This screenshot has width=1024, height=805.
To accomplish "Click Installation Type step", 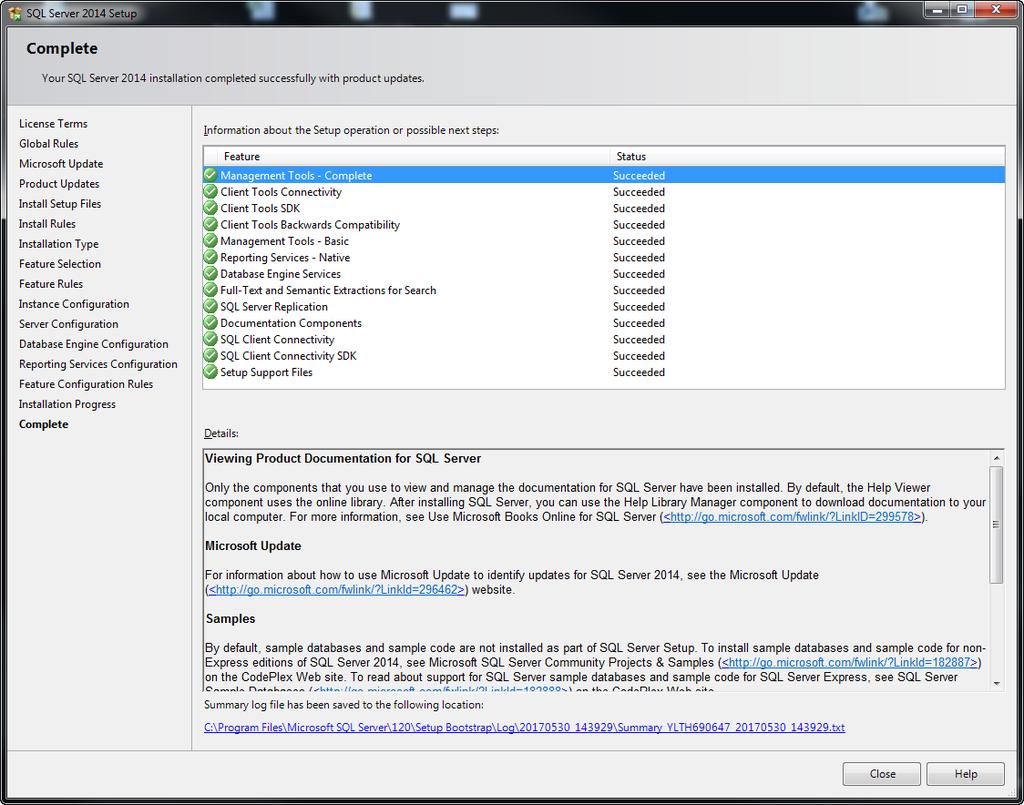I will (x=59, y=244).
